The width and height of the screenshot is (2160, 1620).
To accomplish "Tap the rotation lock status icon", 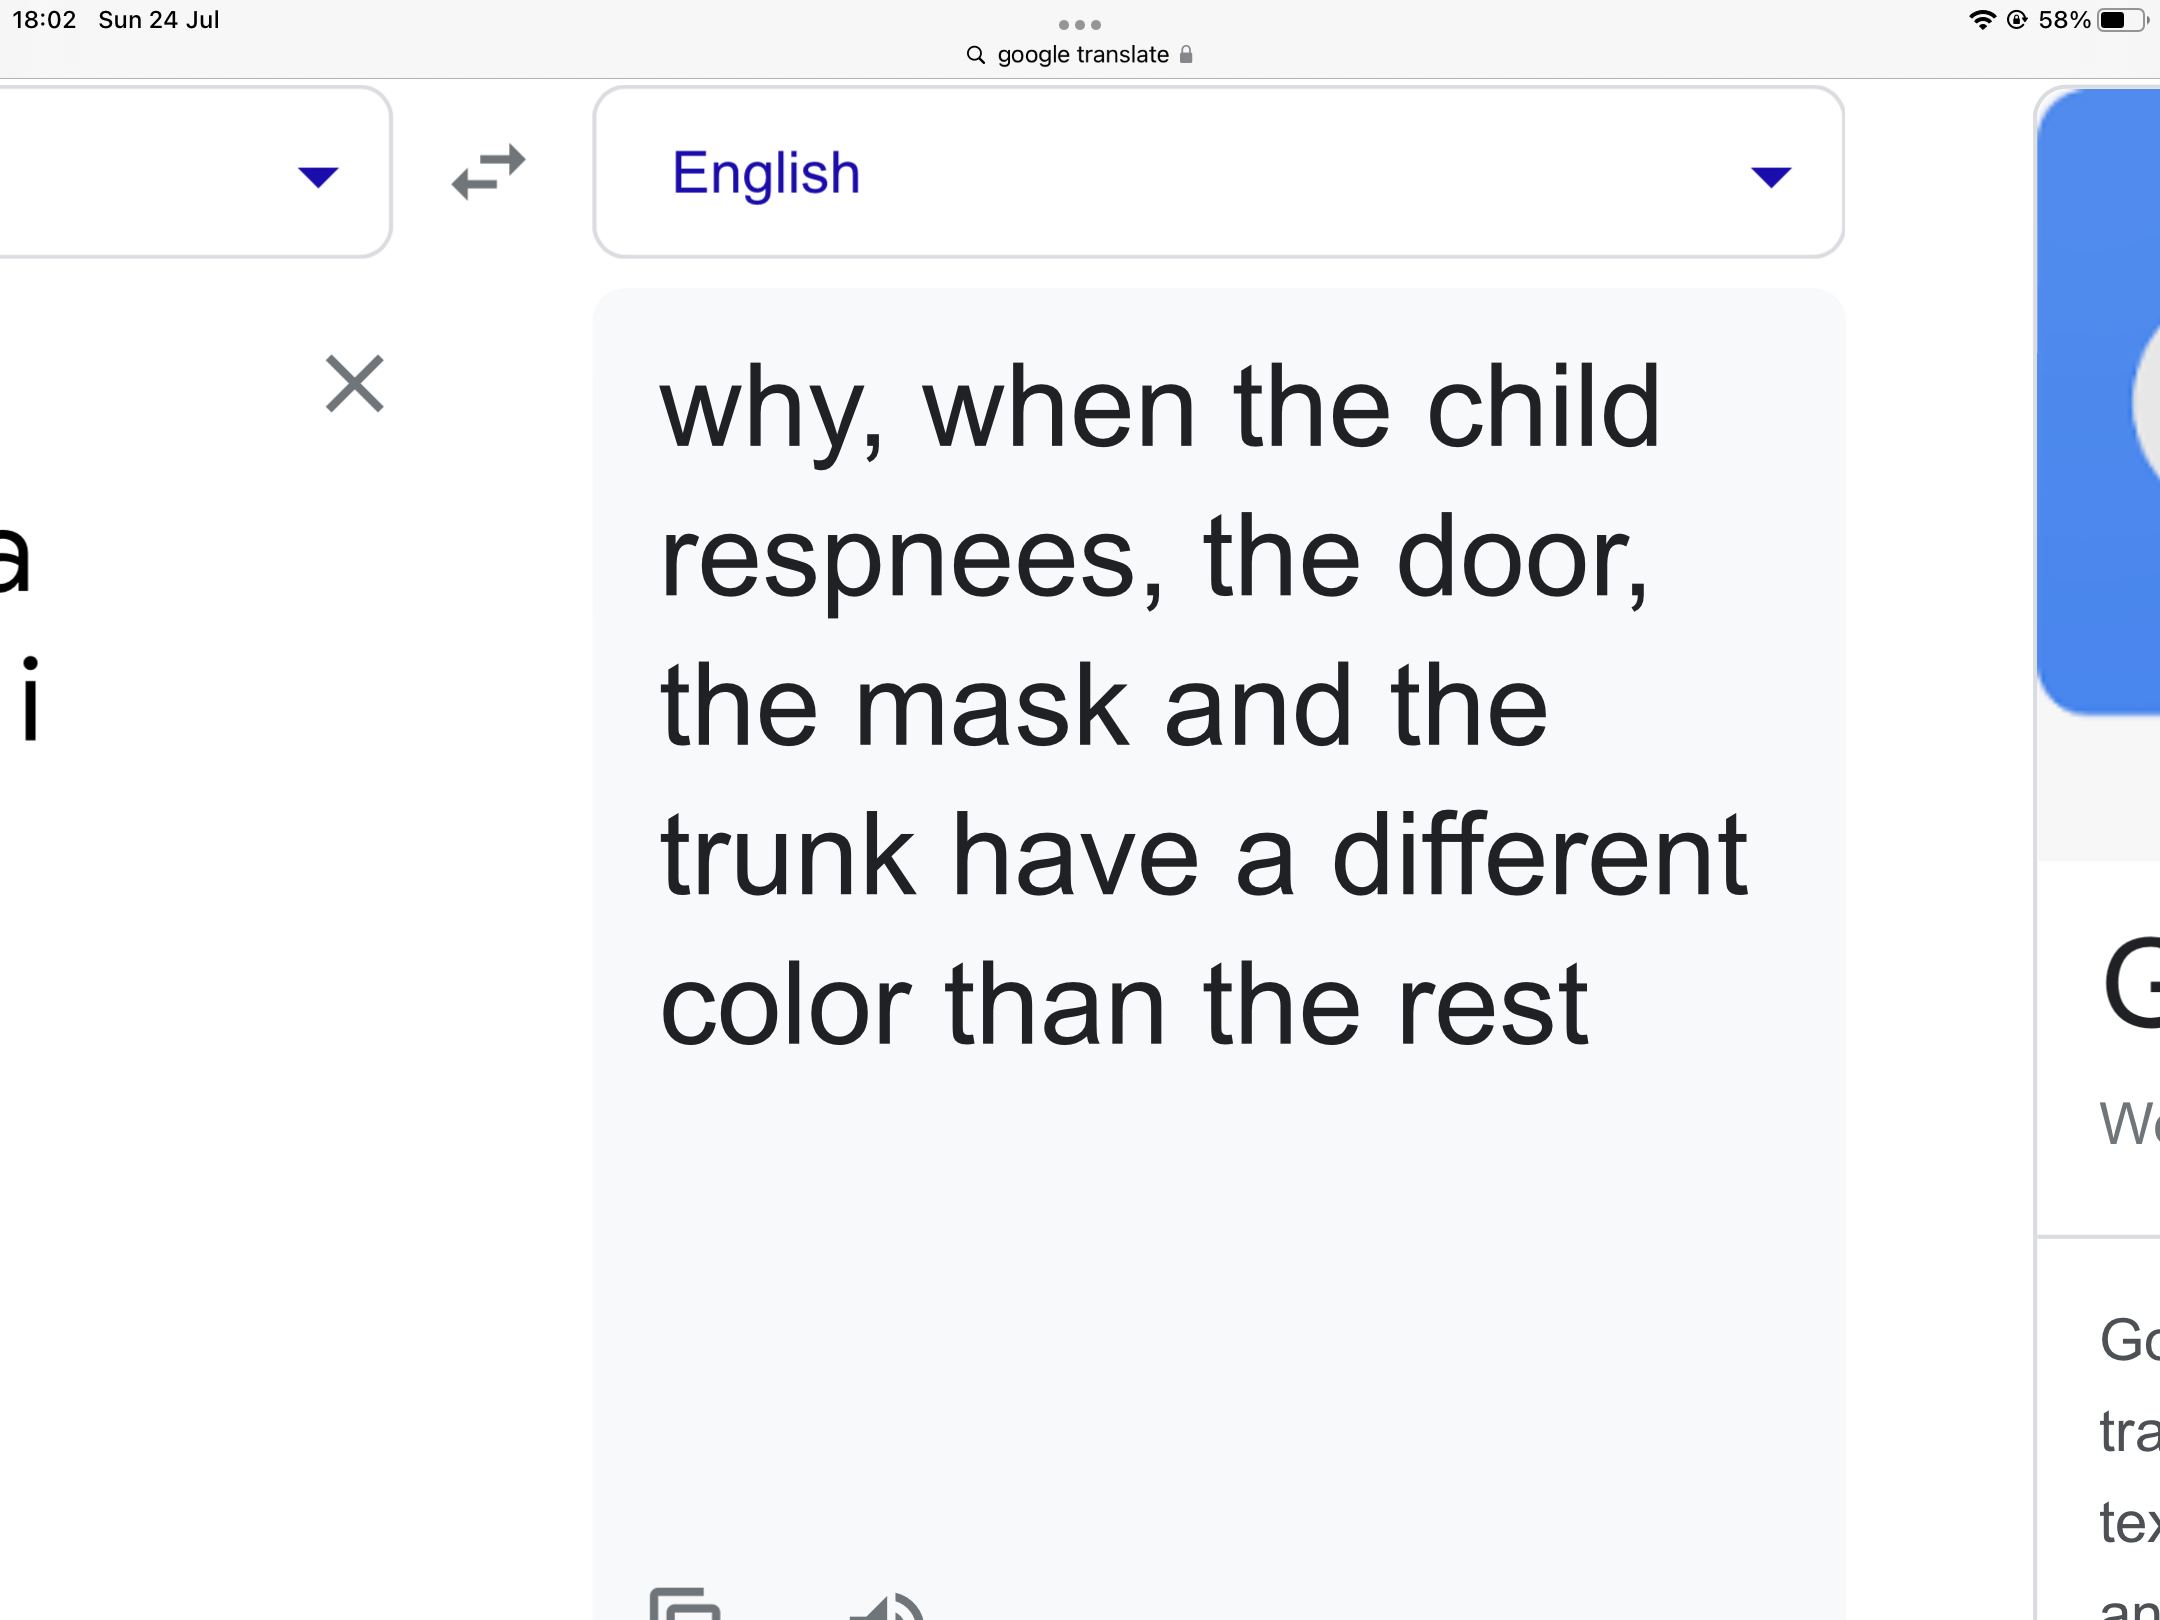I will tap(2017, 20).
